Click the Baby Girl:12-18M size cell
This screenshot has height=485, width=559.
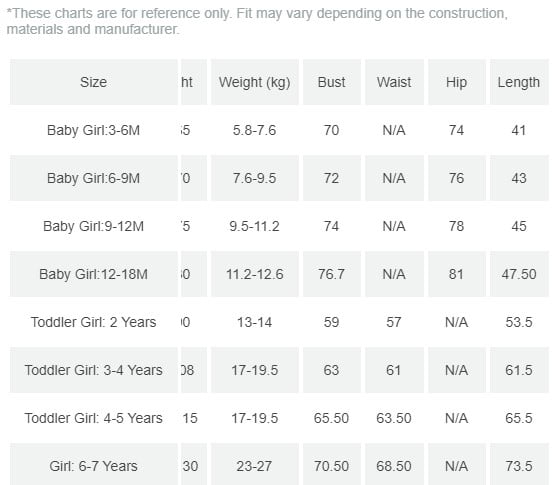point(93,274)
